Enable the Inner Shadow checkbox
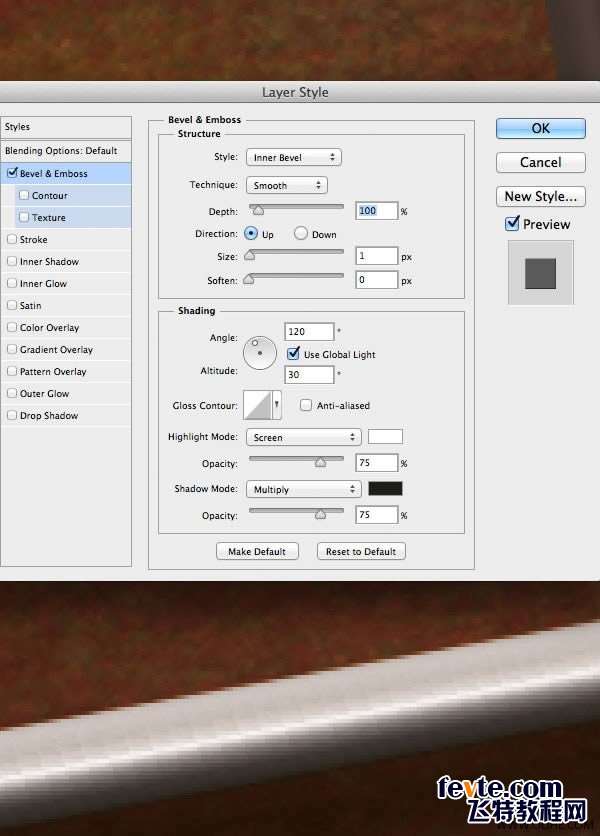The image size is (600, 836). (x=12, y=261)
